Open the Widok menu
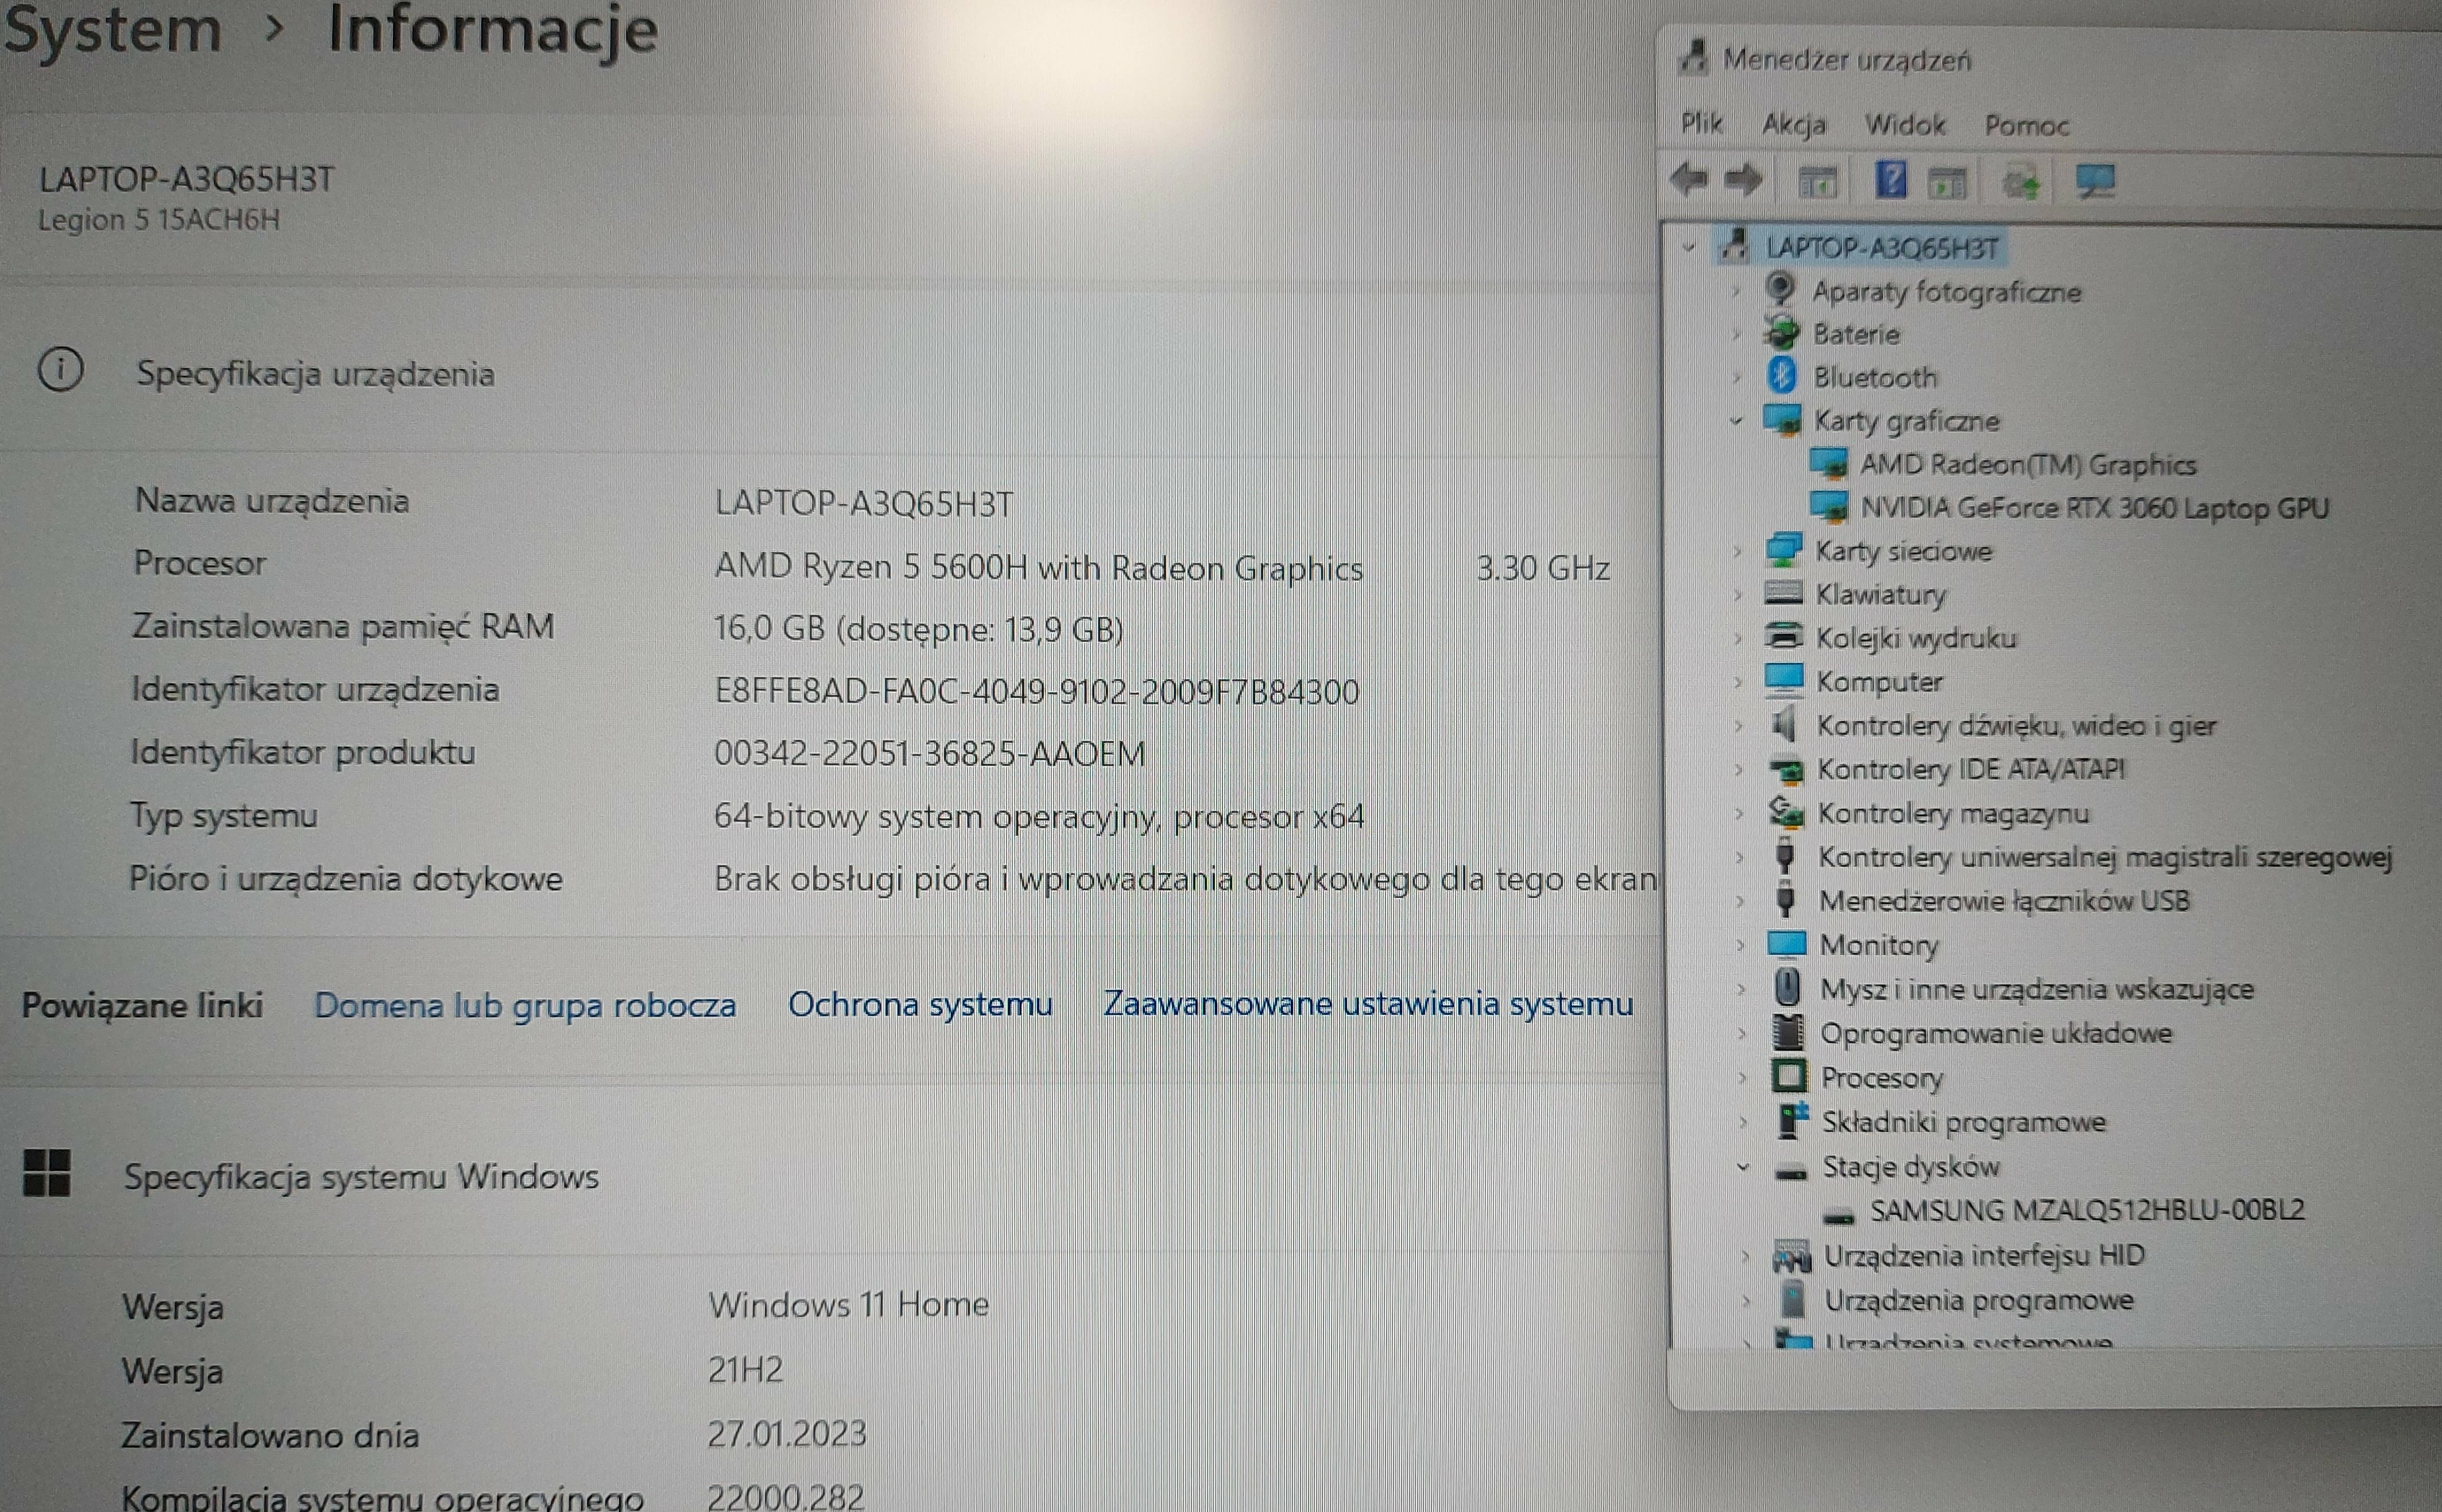The height and width of the screenshot is (1512, 2442). (1904, 124)
